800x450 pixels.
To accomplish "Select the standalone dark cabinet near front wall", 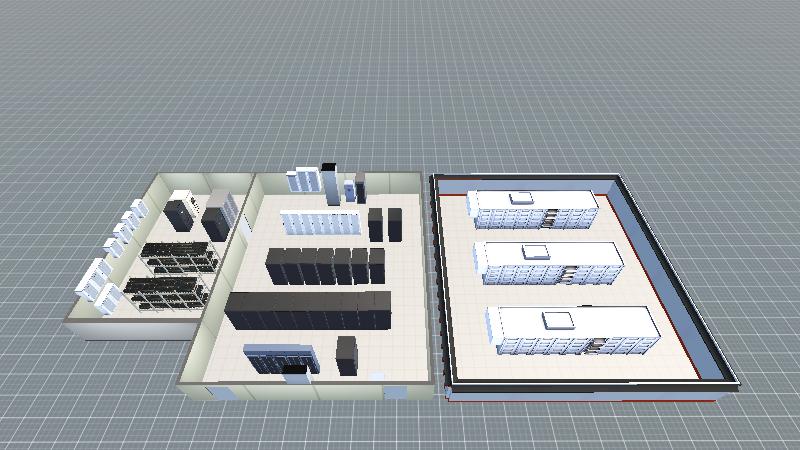I will [x=346, y=355].
